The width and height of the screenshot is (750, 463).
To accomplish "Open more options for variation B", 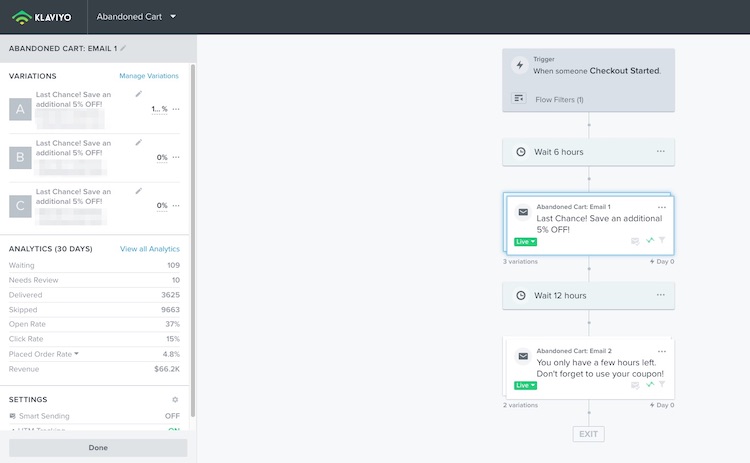I will coord(176,157).
